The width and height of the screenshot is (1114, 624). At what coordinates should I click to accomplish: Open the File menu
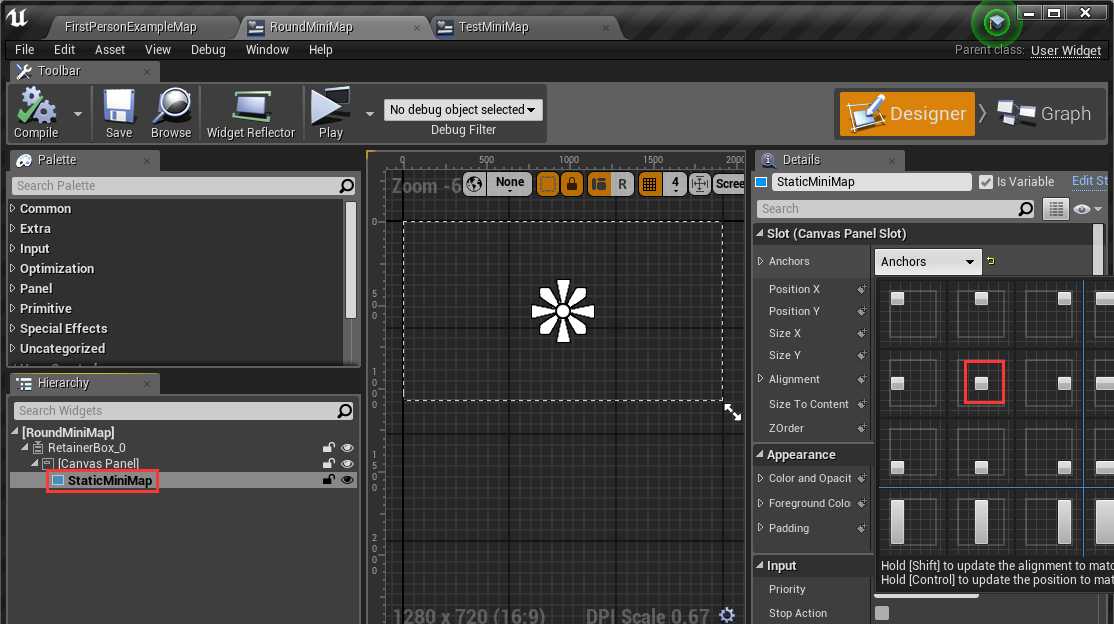click(24, 50)
